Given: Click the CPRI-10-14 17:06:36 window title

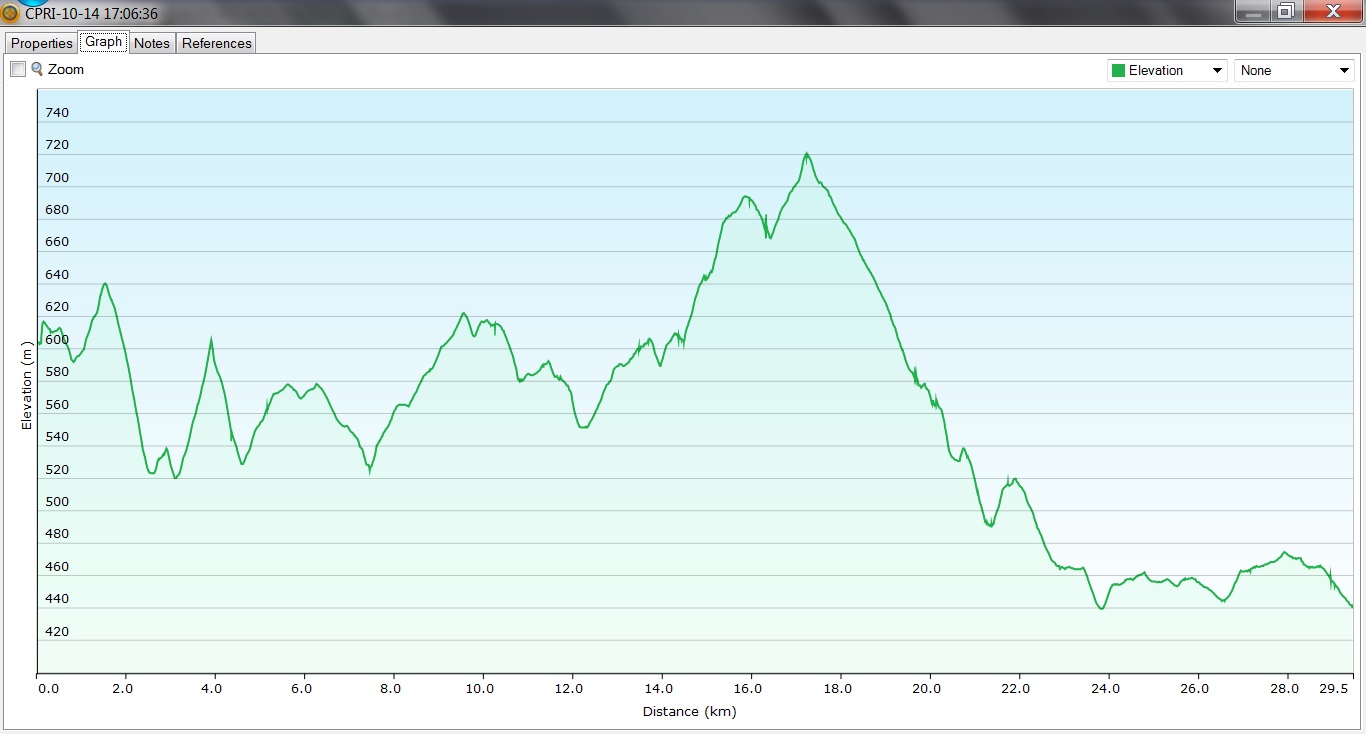Looking at the screenshot, I should [x=91, y=14].
